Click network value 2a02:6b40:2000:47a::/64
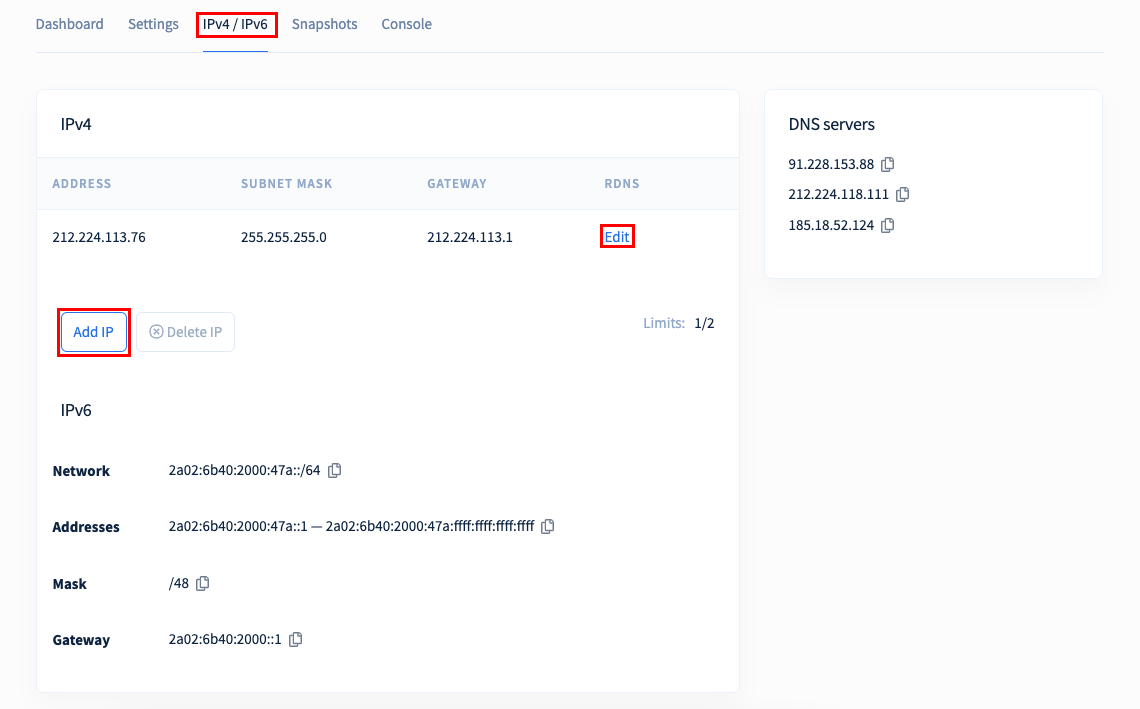Image resolution: width=1140 pixels, height=709 pixels. pyautogui.click(x=244, y=470)
